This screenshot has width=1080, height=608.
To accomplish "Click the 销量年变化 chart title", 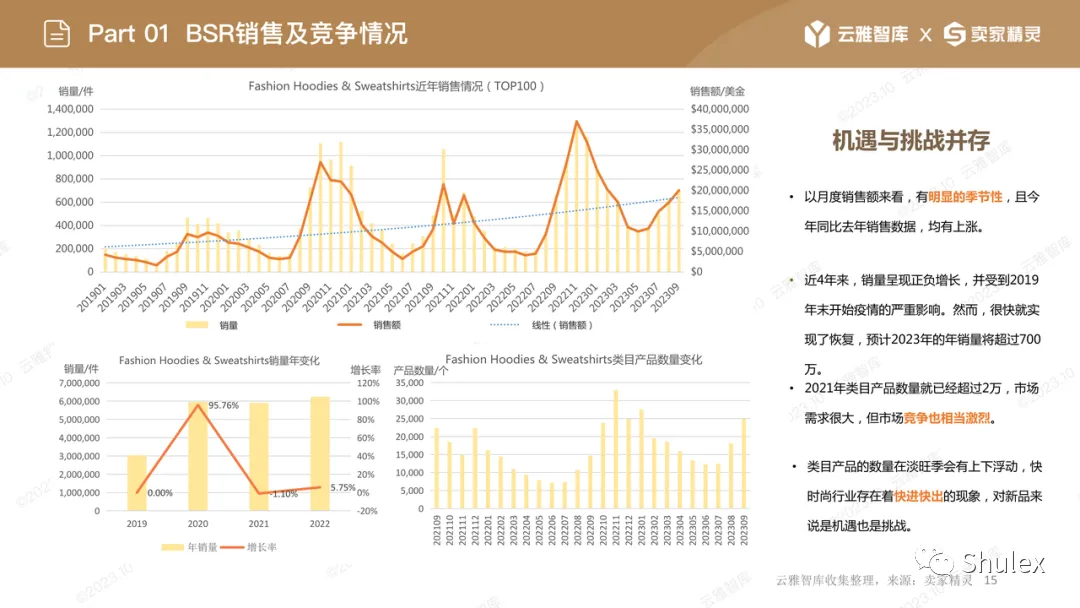I will [x=219, y=361].
